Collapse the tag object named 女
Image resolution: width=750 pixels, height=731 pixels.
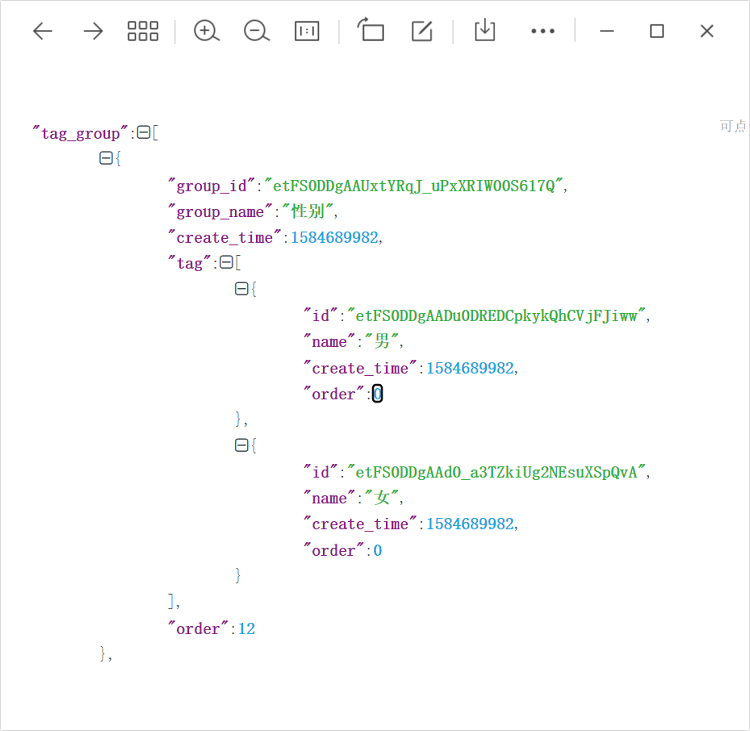241,445
